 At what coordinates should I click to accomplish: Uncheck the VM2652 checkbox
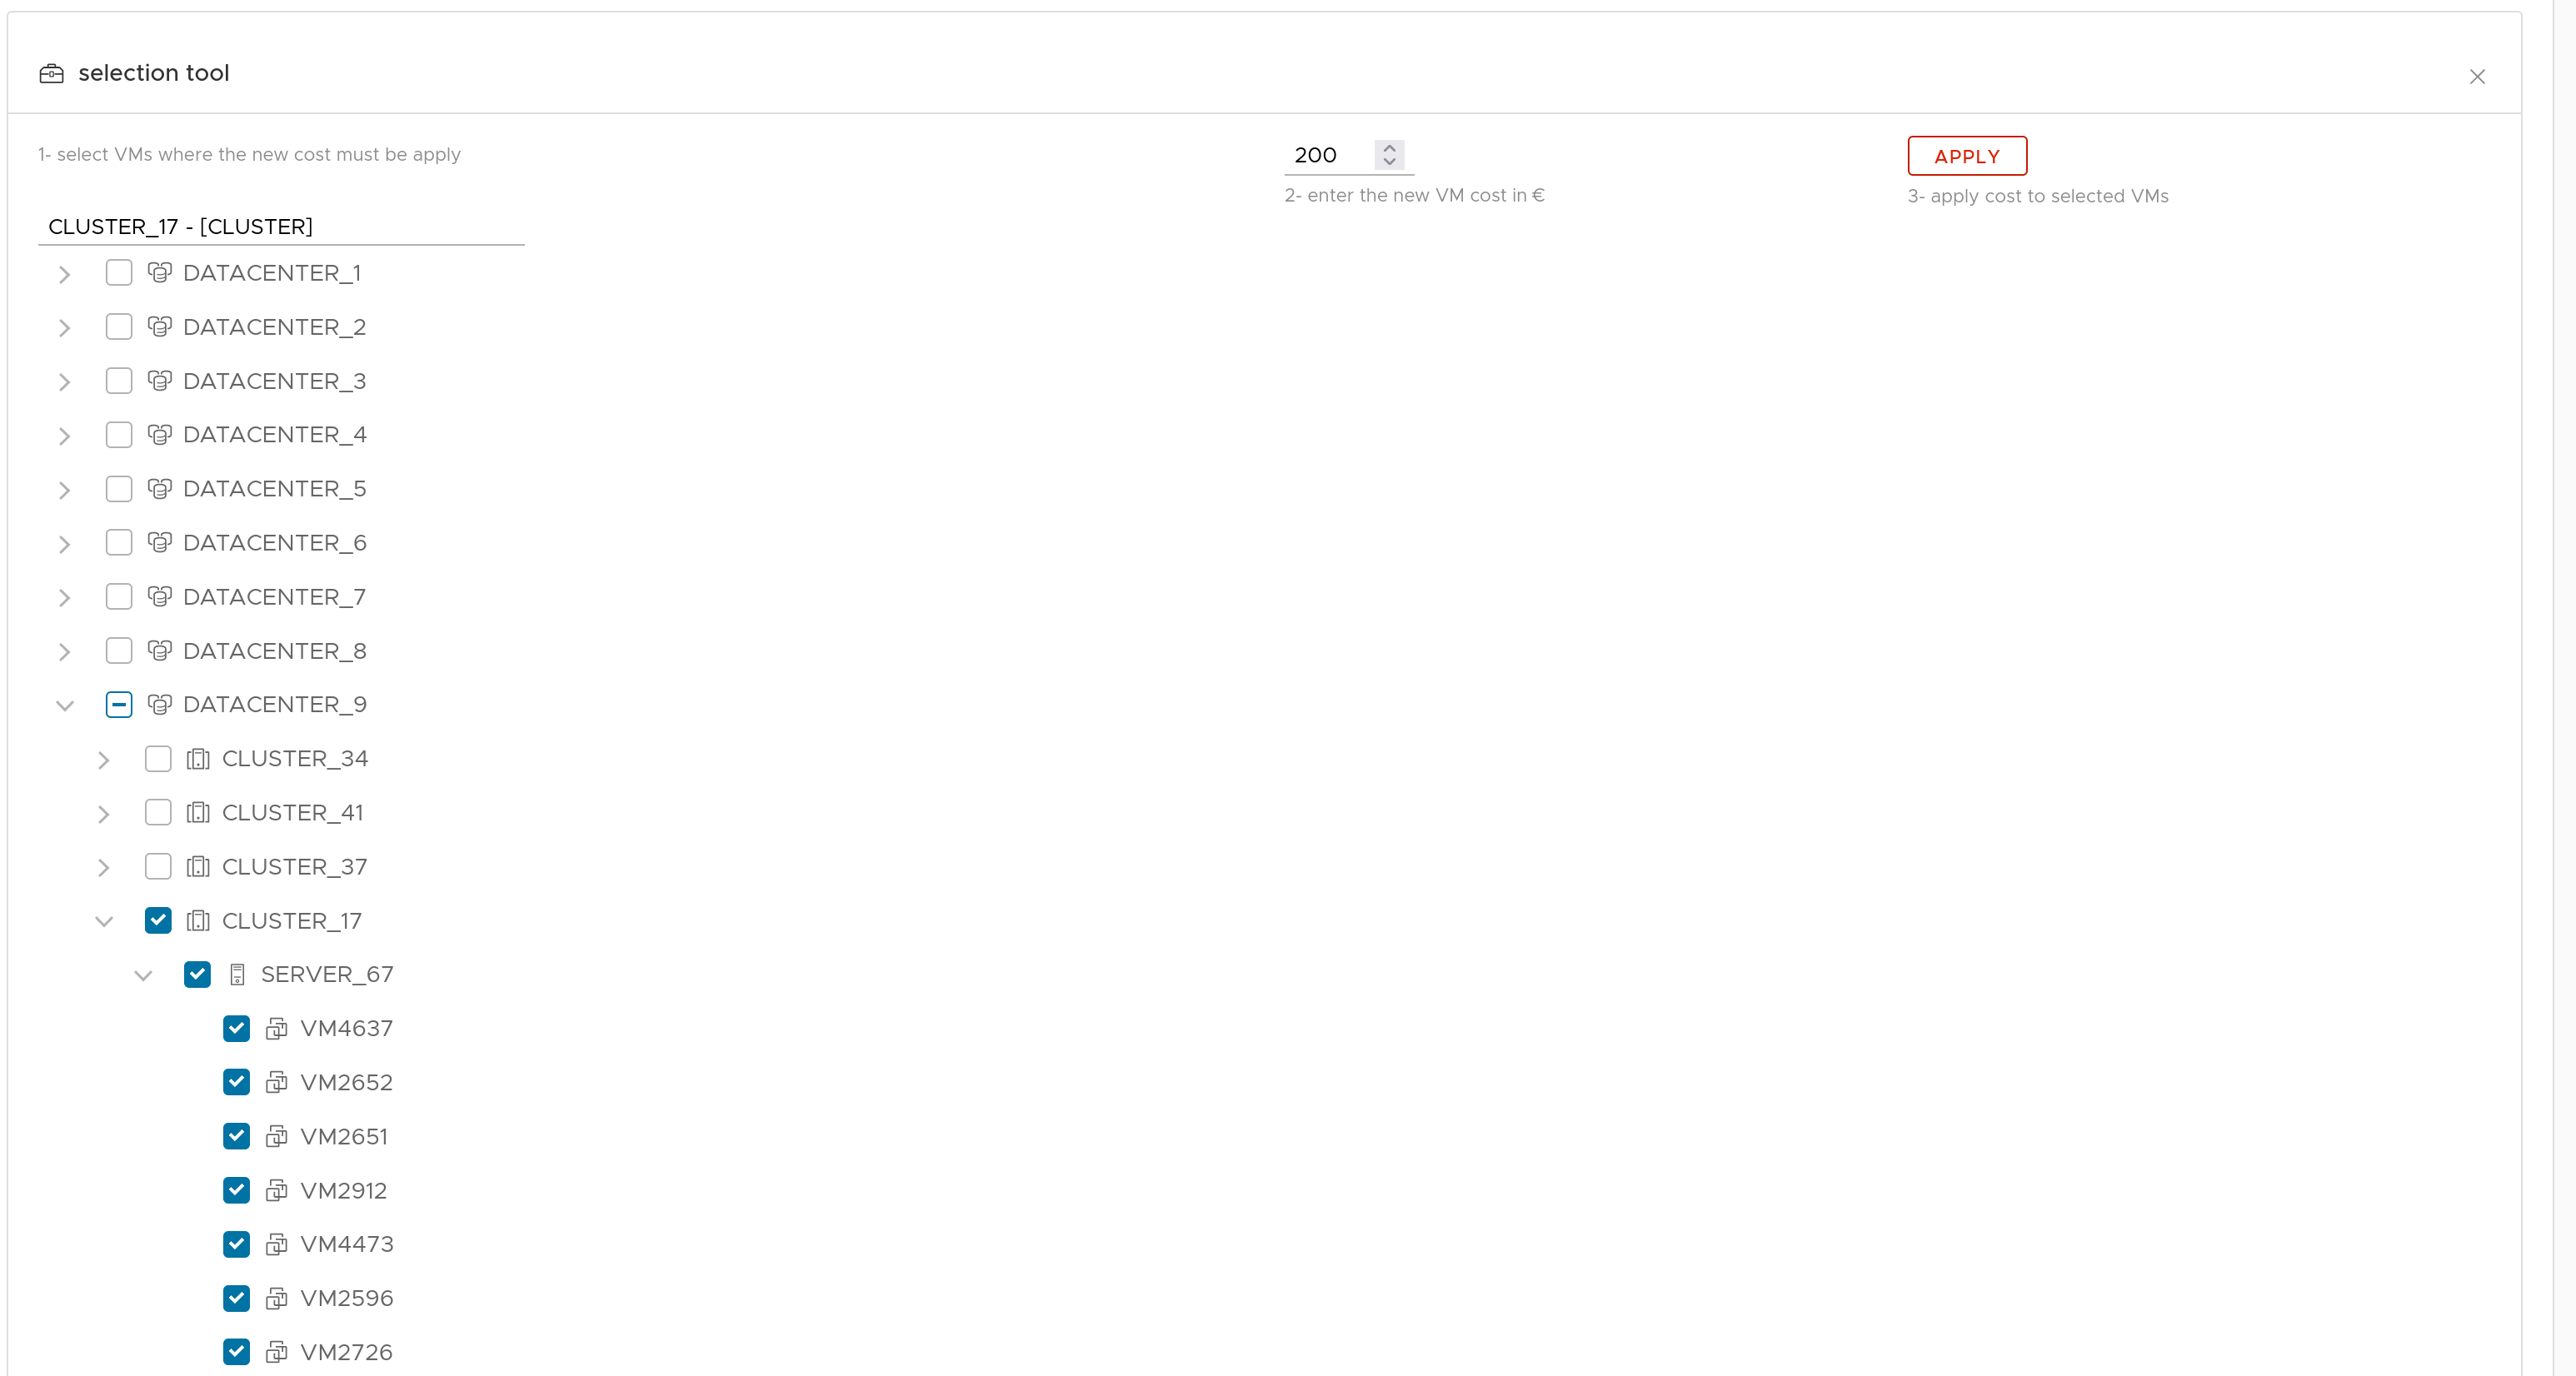coord(237,1082)
